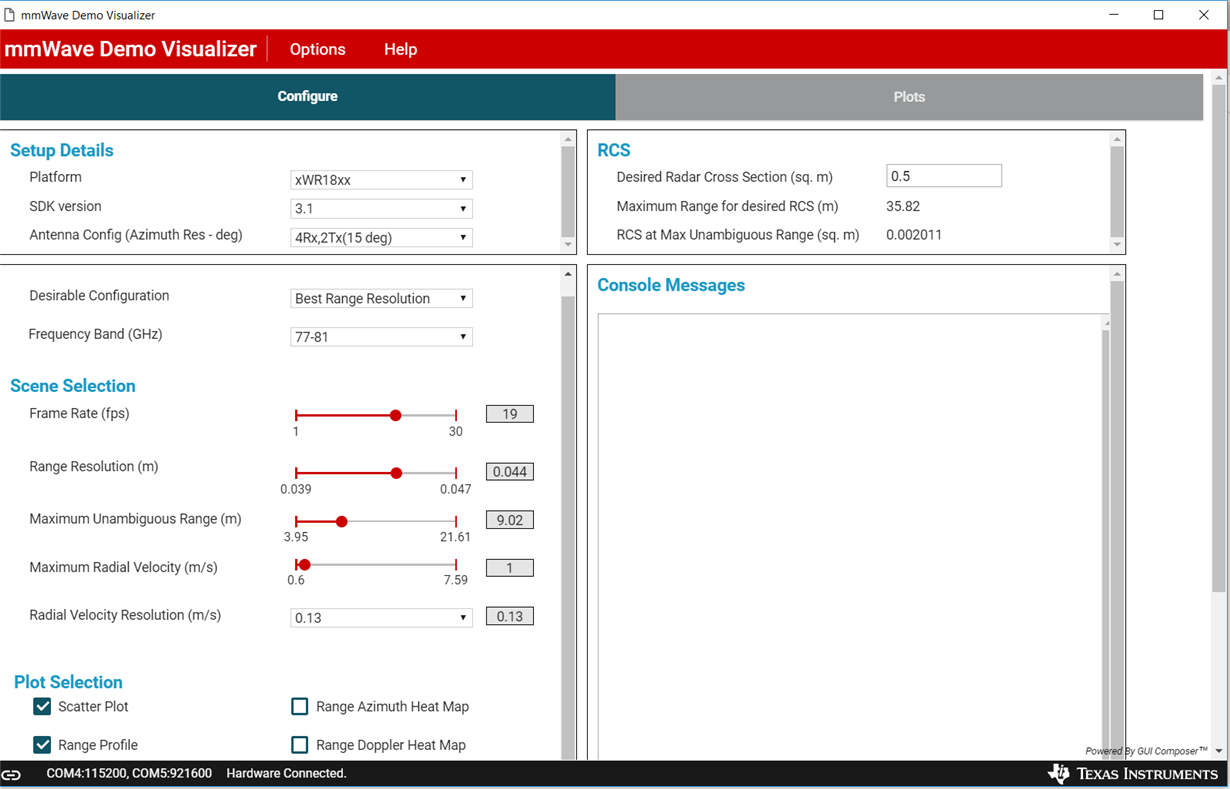Image resolution: width=1230 pixels, height=789 pixels.
Task: Click the Setup Details panel scroll down arrow
Action: pos(569,245)
